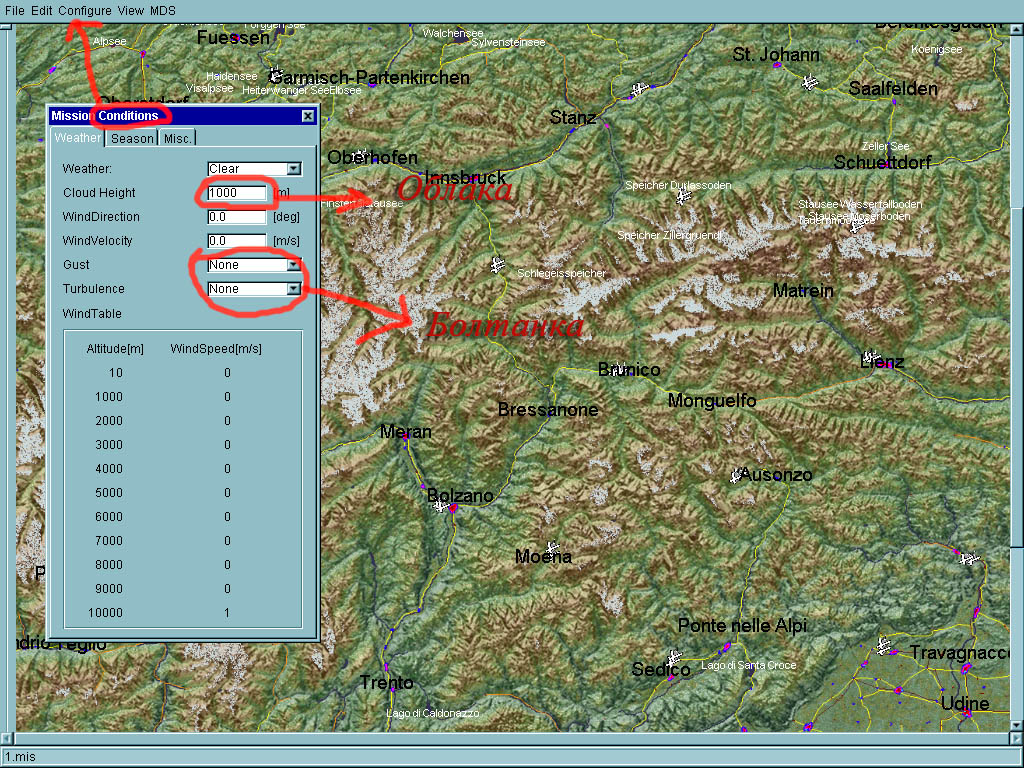Open the View menu

click(131, 10)
